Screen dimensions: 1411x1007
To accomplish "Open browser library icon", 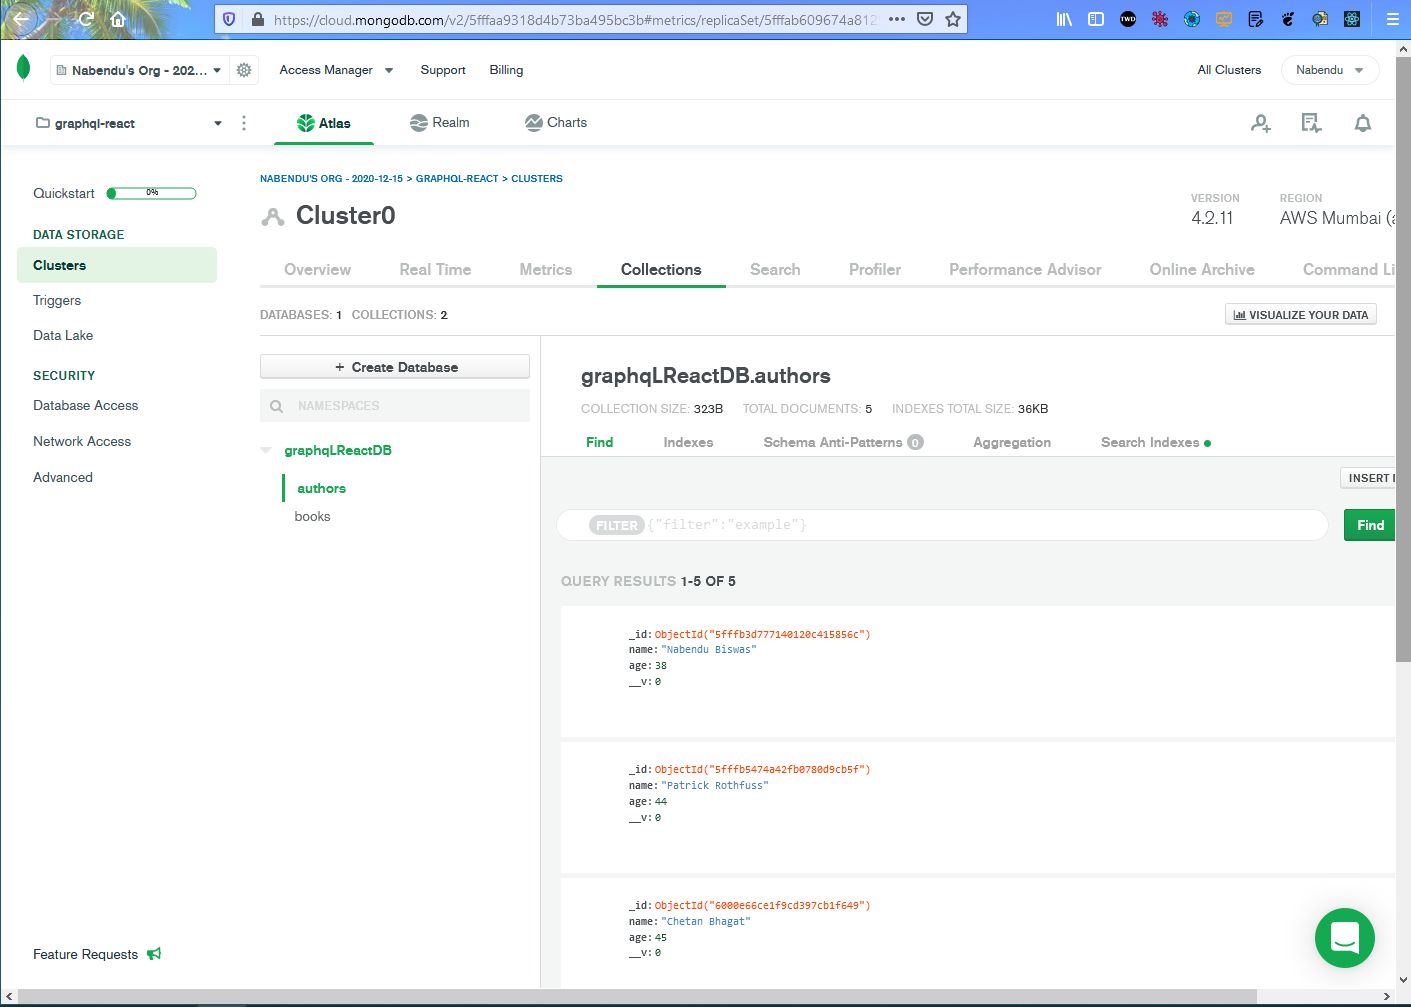I will click(1064, 19).
